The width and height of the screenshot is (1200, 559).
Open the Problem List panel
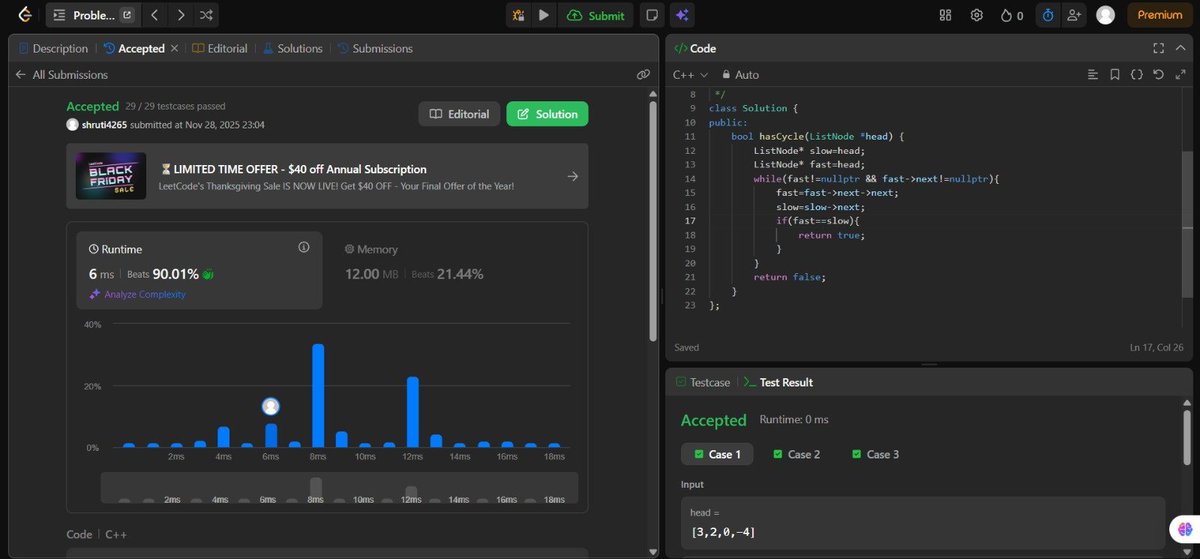(83, 15)
